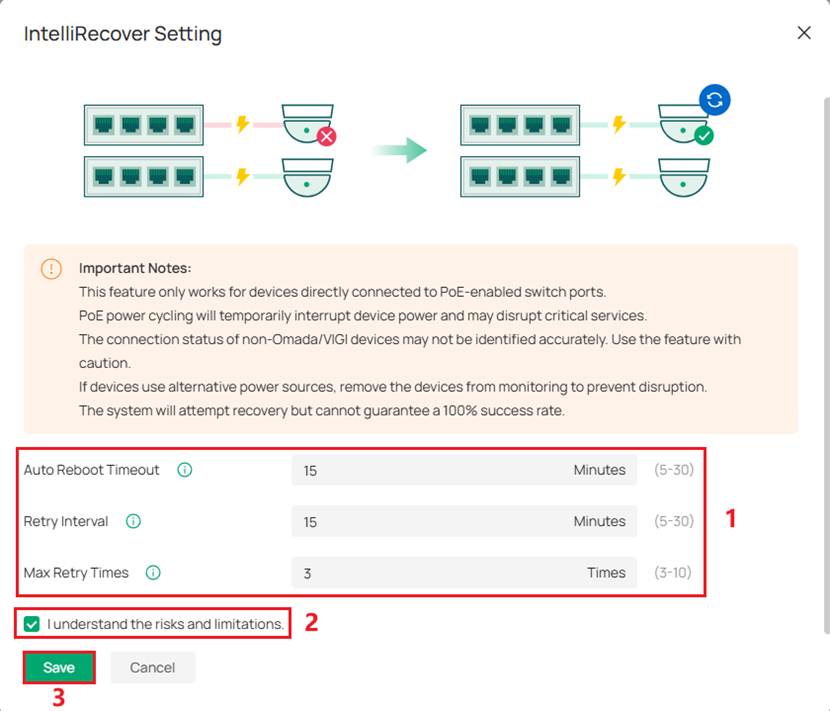Click the Cancel button
Screen dimensions: 830x711
point(152,667)
